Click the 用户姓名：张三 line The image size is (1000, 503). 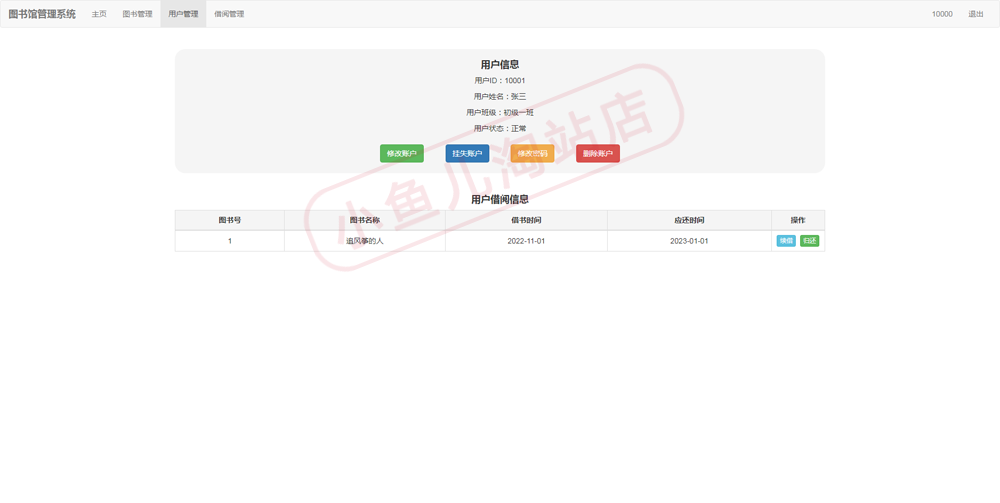pos(500,96)
